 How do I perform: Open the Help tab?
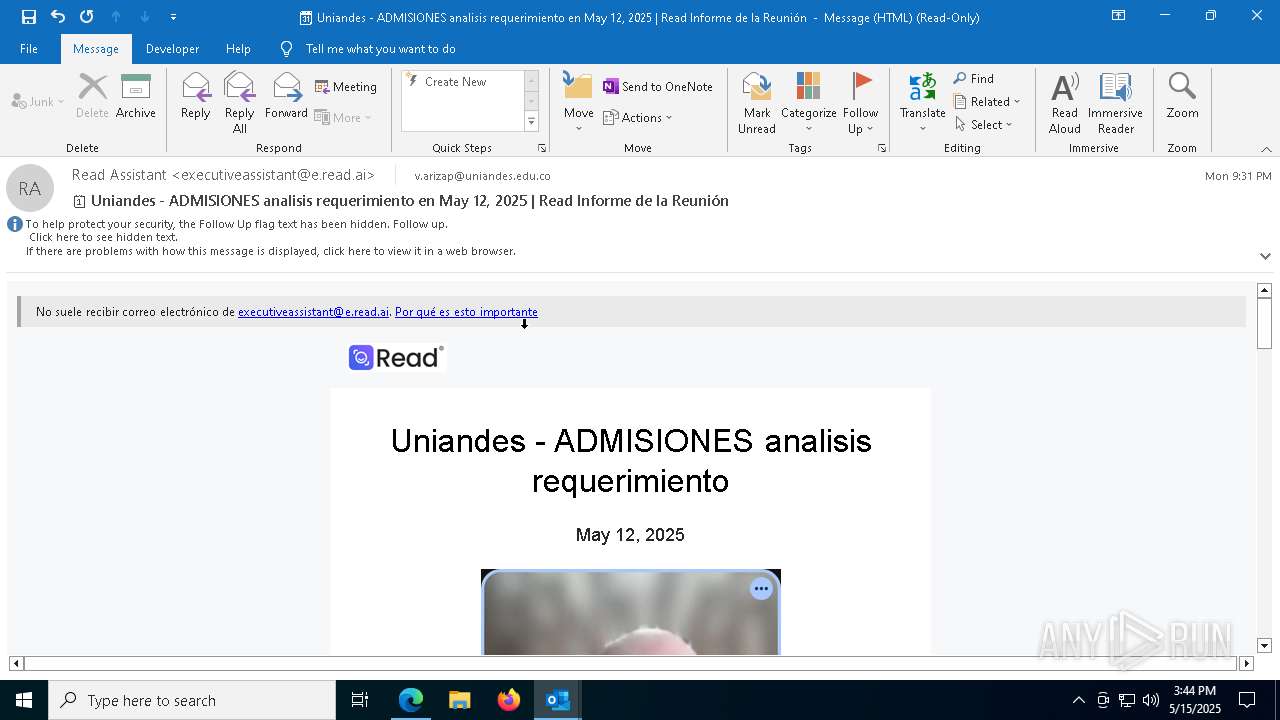(238, 49)
